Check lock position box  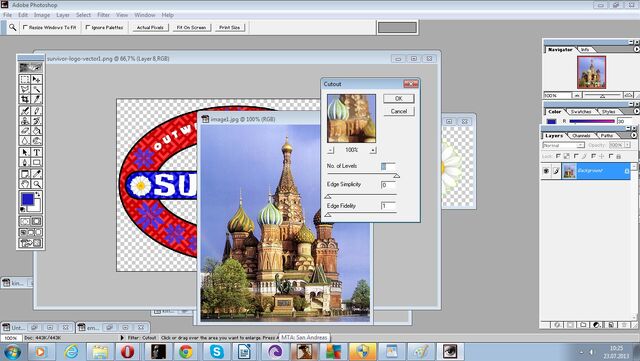[x=593, y=156]
